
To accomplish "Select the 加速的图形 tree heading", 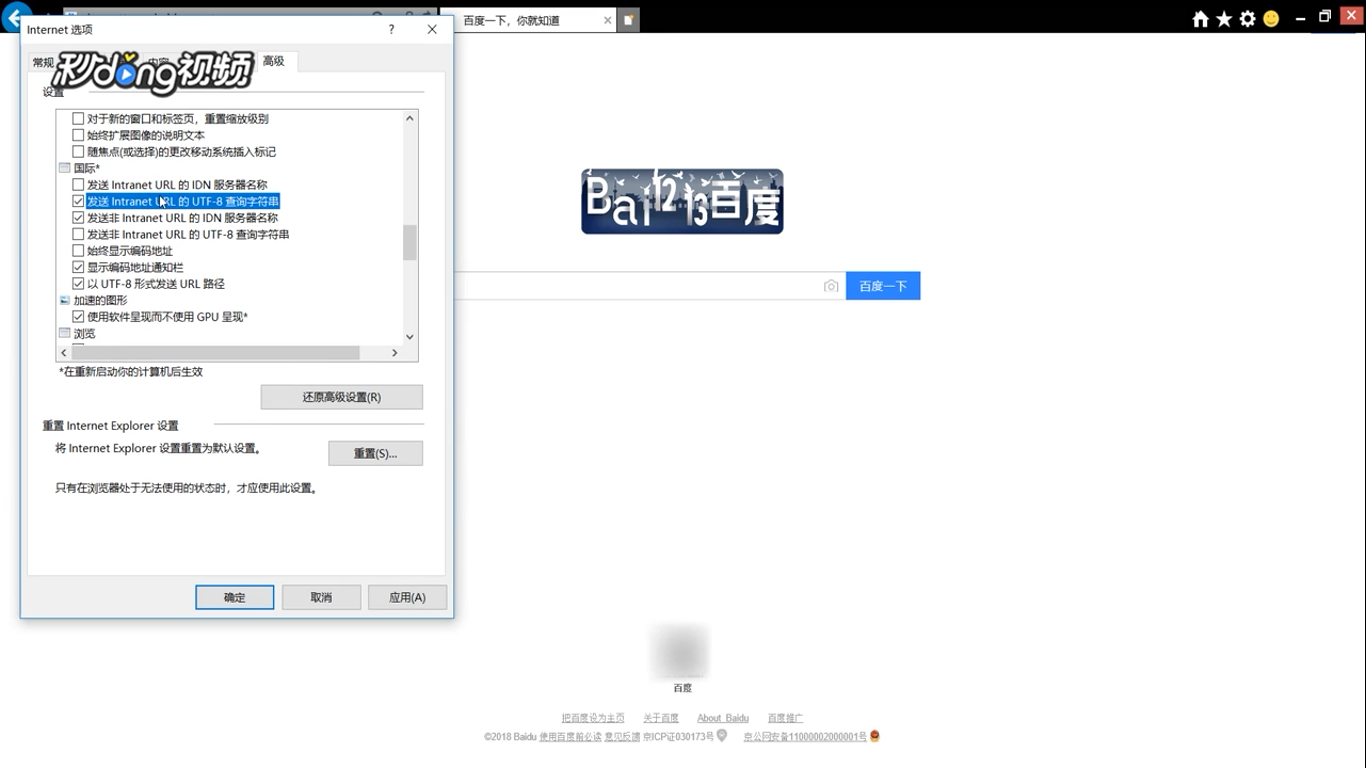I will 100,300.
